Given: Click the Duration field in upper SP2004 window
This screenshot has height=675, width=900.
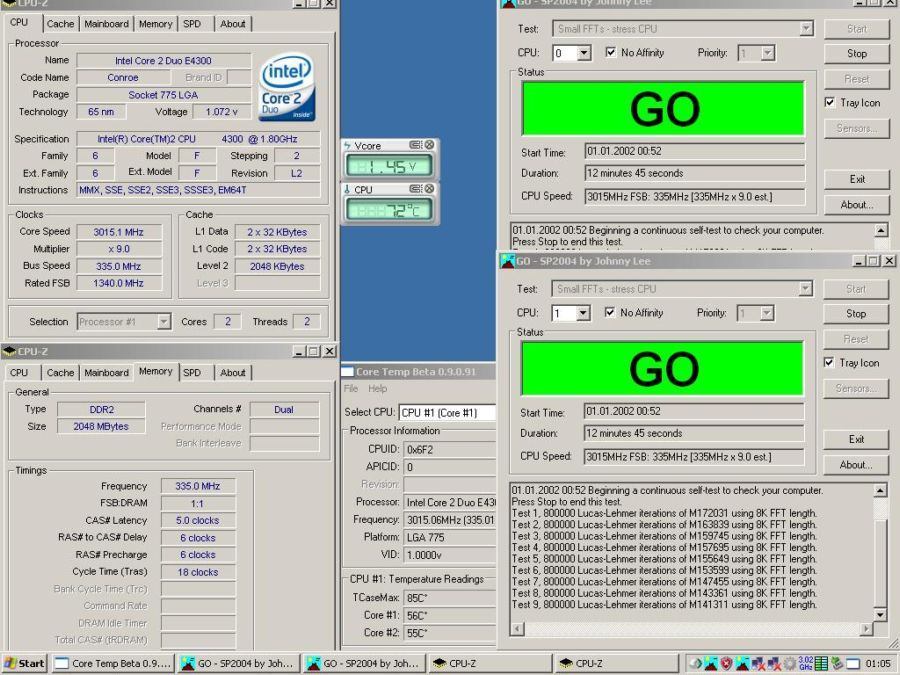Looking at the screenshot, I should pyautogui.click(x=694, y=173).
